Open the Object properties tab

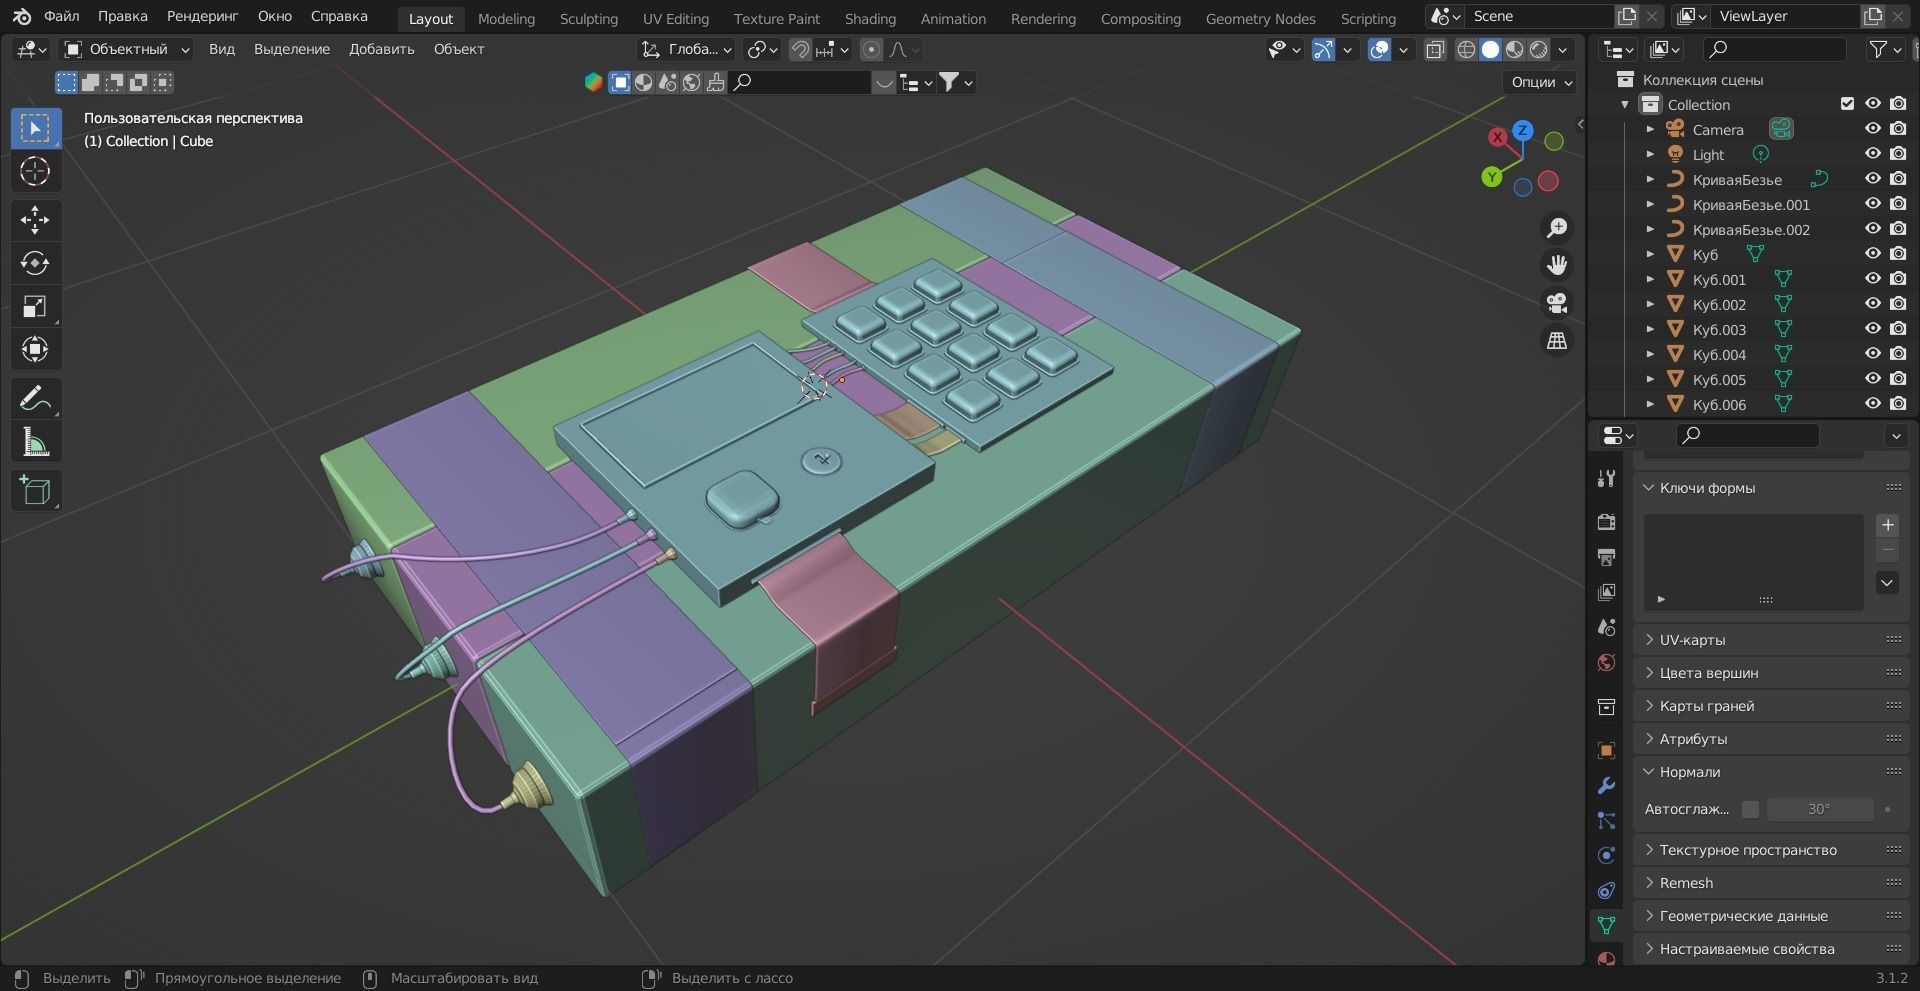[1606, 750]
